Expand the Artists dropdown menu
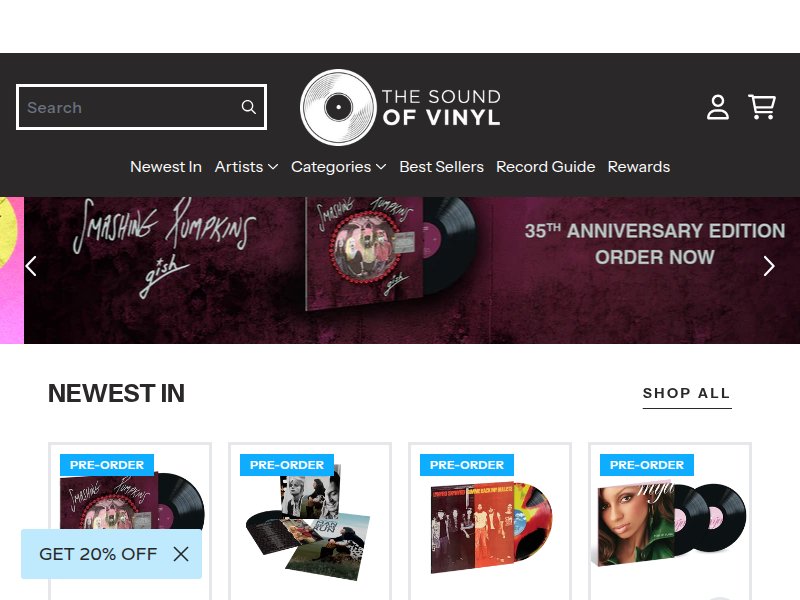 pyautogui.click(x=239, y=167)
